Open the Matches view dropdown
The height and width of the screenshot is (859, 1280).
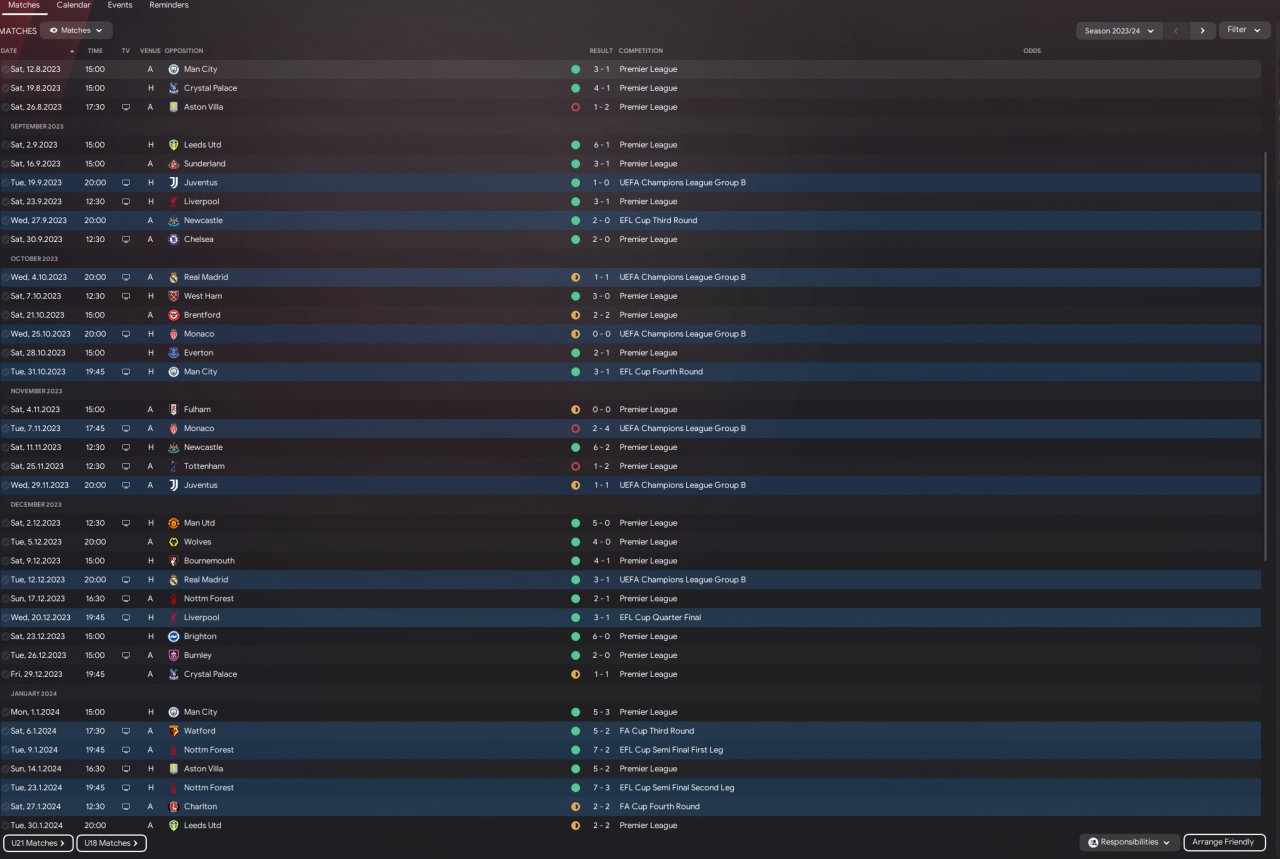(76, 31)
